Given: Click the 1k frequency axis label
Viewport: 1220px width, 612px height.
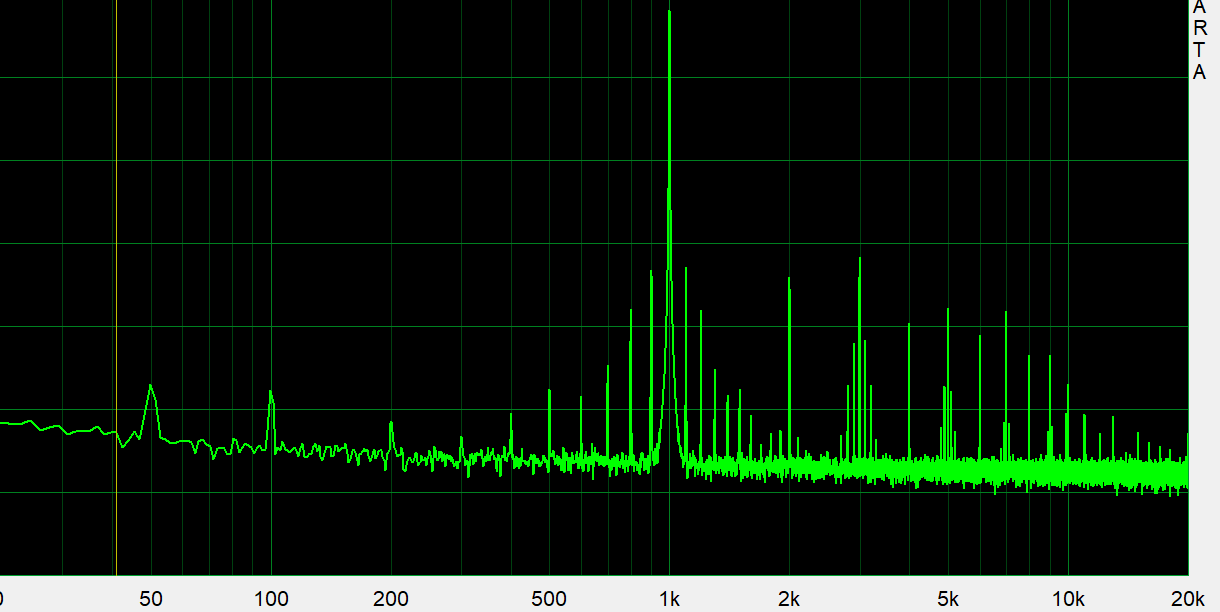Looking at the screenshot, I should click(x=669, y=600).
